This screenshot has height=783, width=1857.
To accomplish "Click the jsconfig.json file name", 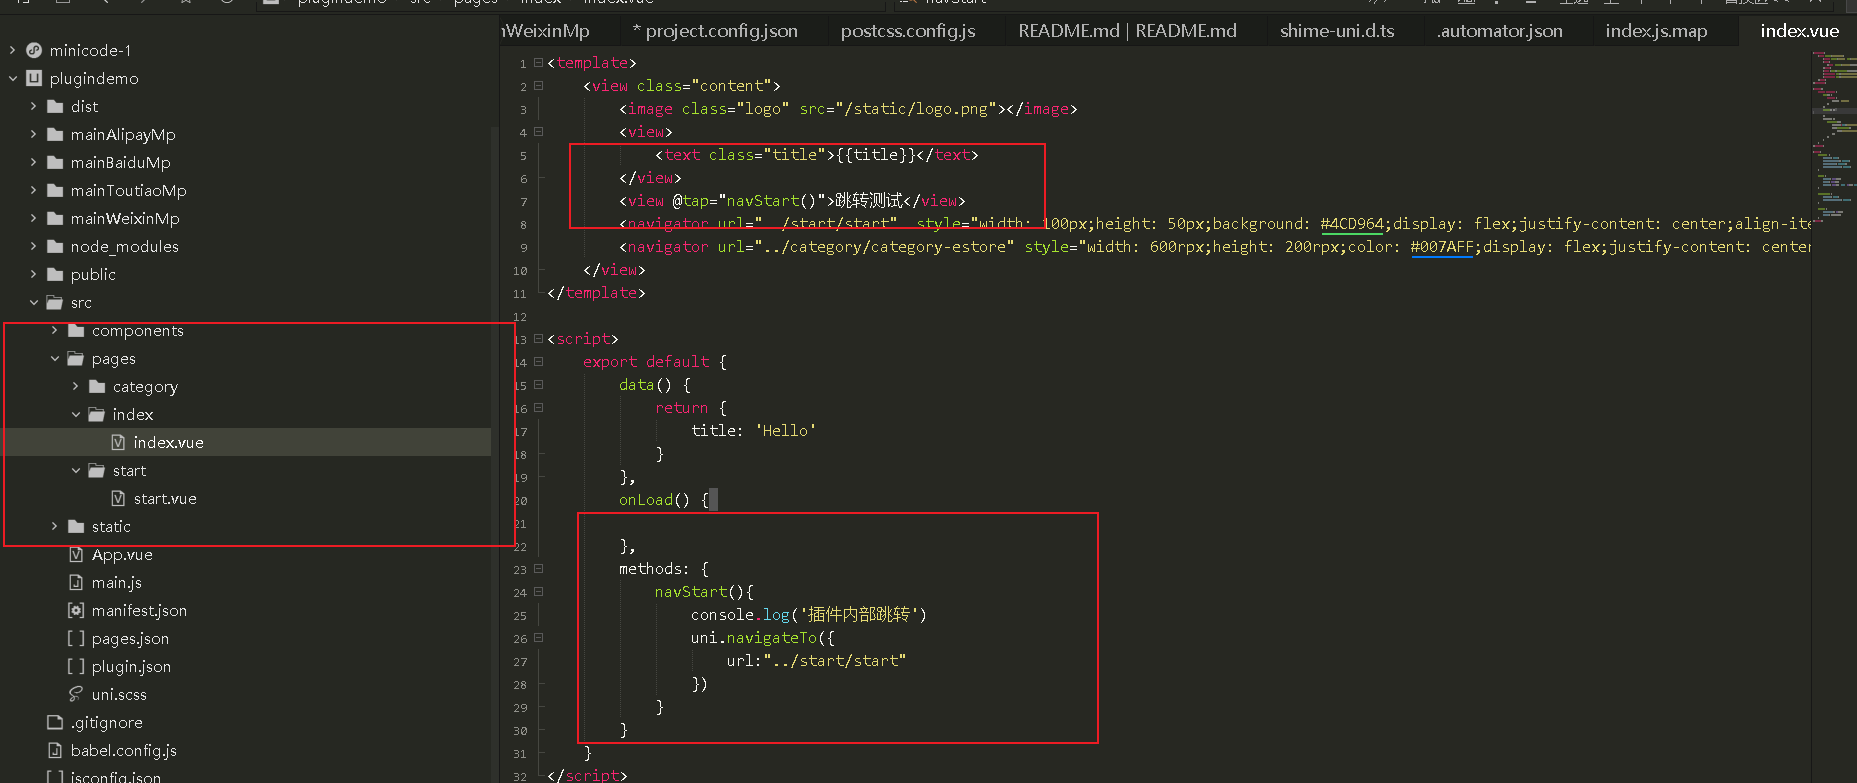I will 115,777.
